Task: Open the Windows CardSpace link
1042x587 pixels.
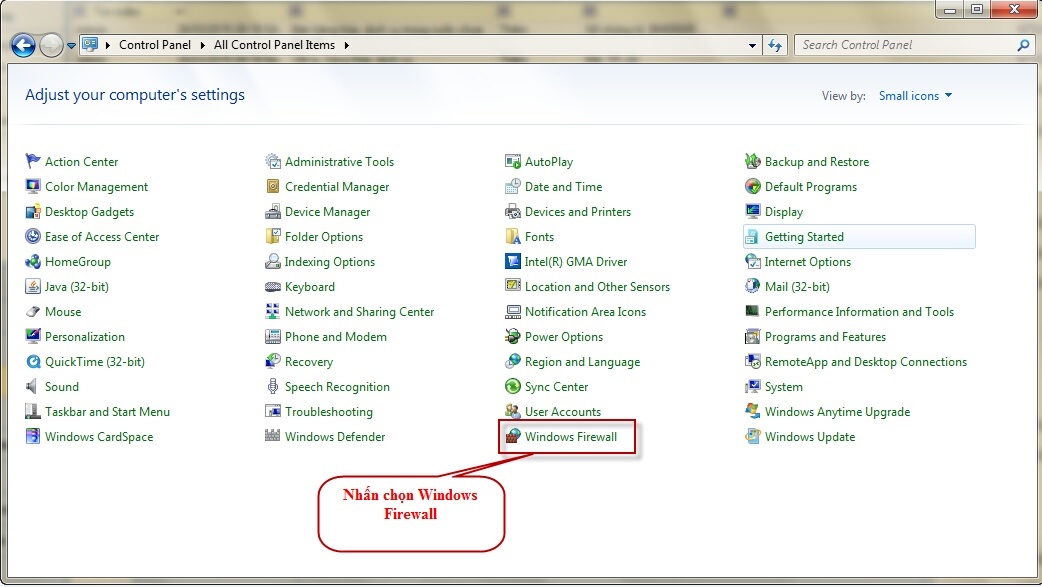Action: (x=99, y=437)
